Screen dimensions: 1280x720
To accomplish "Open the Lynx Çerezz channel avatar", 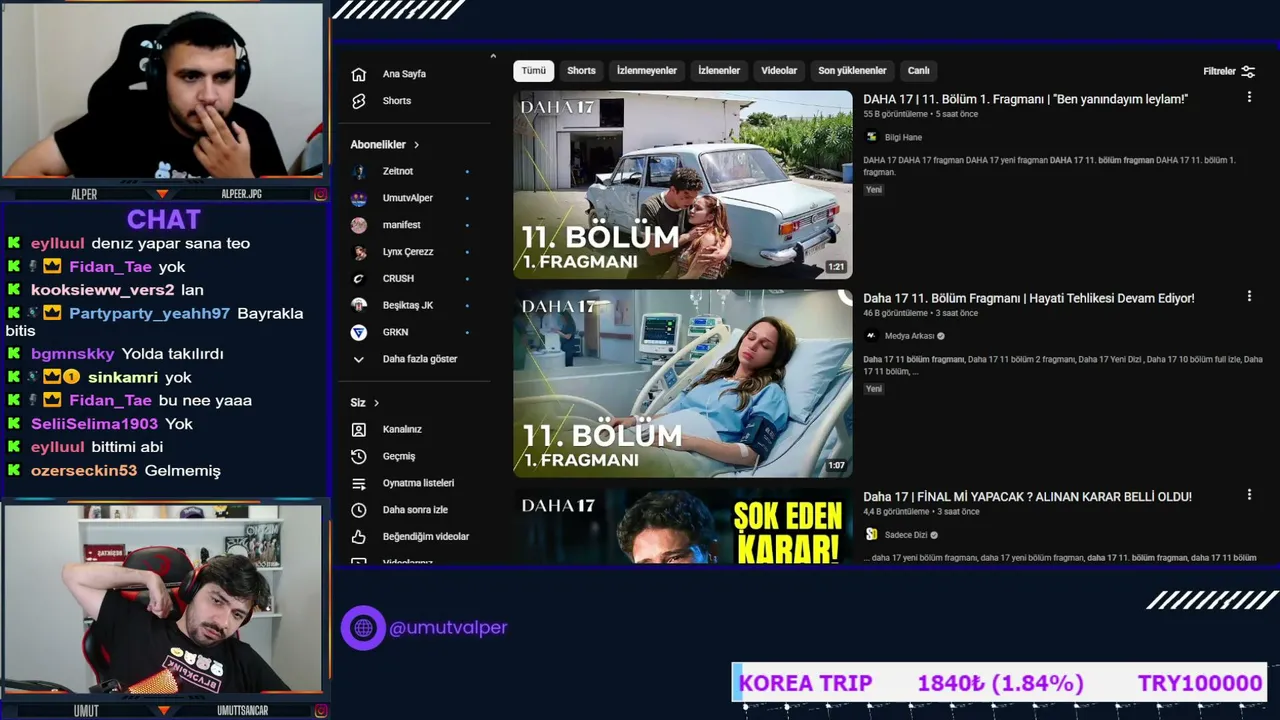I will coord(359,252).
